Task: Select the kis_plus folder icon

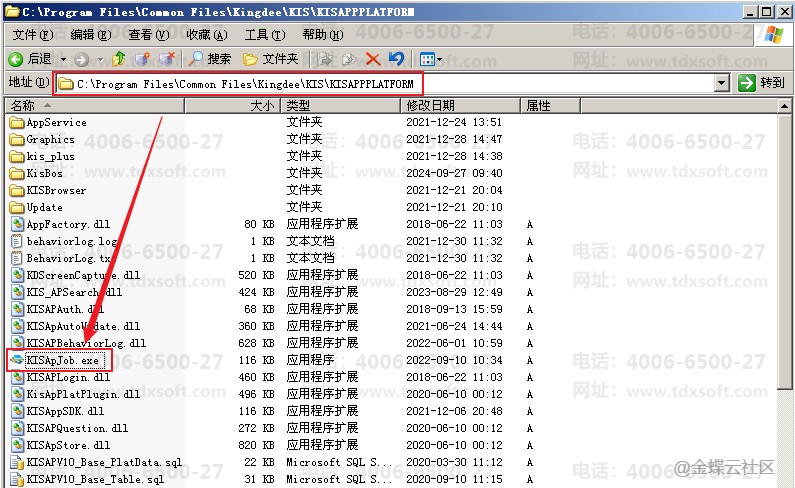Action: pos(17,156)
